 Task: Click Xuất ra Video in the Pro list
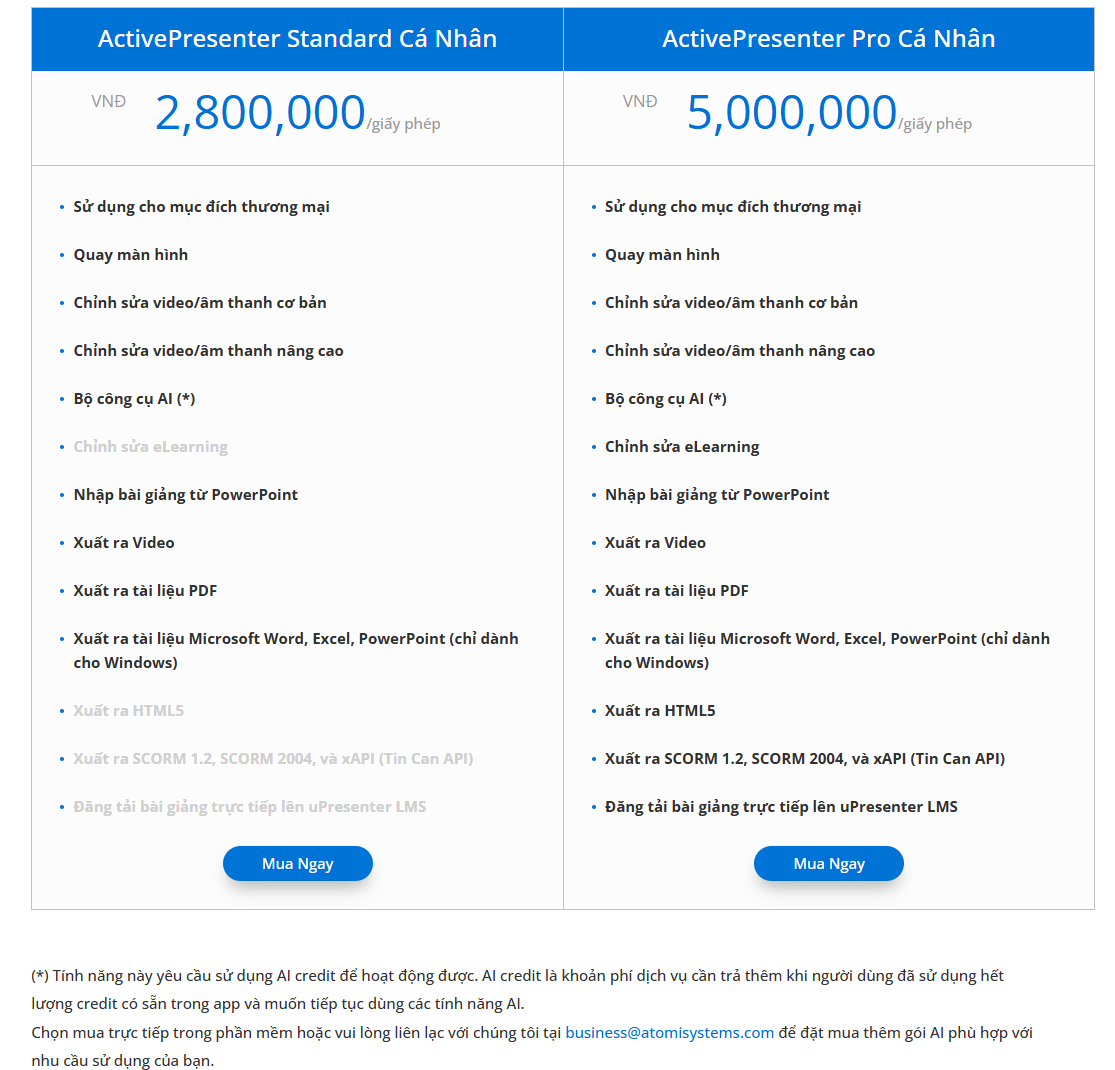[x=655, y=543]
